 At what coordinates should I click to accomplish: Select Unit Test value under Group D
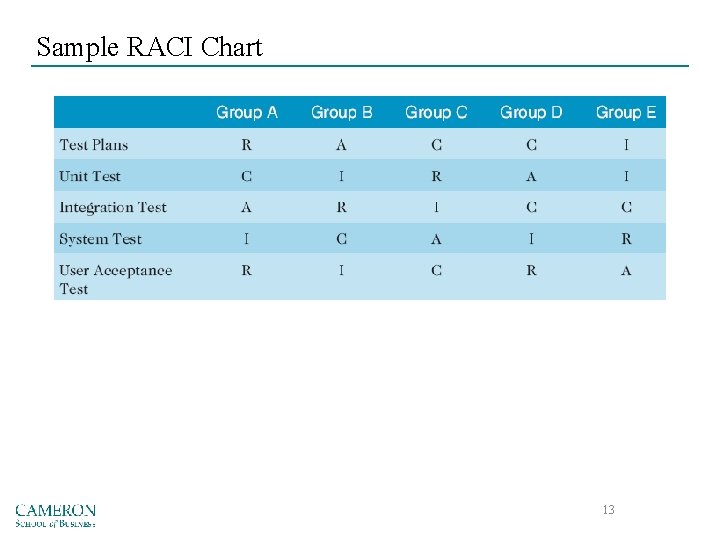point(531,176)
